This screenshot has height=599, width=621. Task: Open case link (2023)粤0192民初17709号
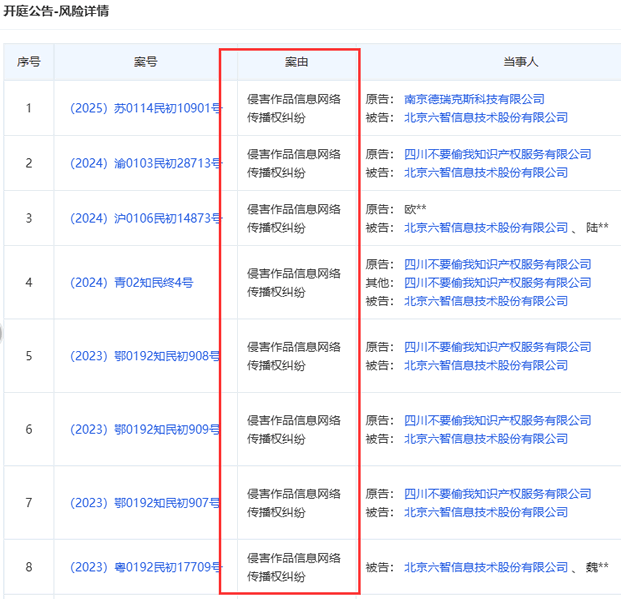click(145, 567)
